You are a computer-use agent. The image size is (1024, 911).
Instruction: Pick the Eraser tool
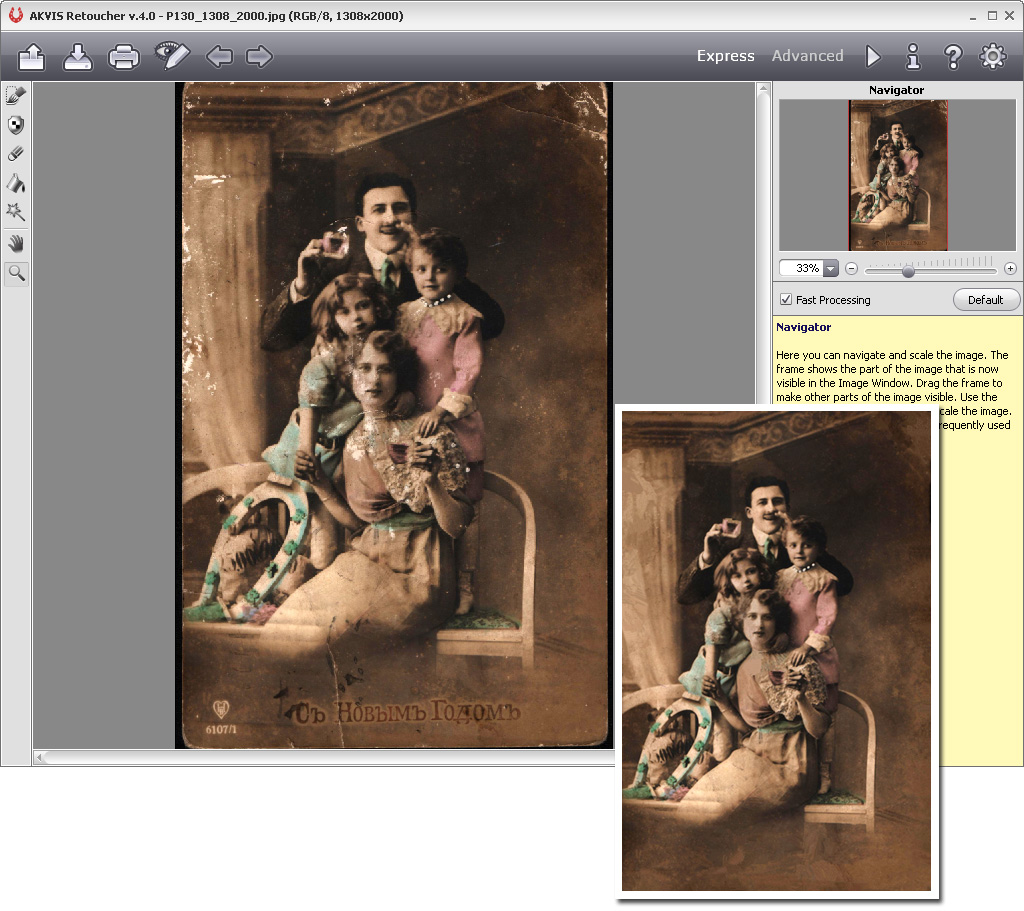coord(16,154)
